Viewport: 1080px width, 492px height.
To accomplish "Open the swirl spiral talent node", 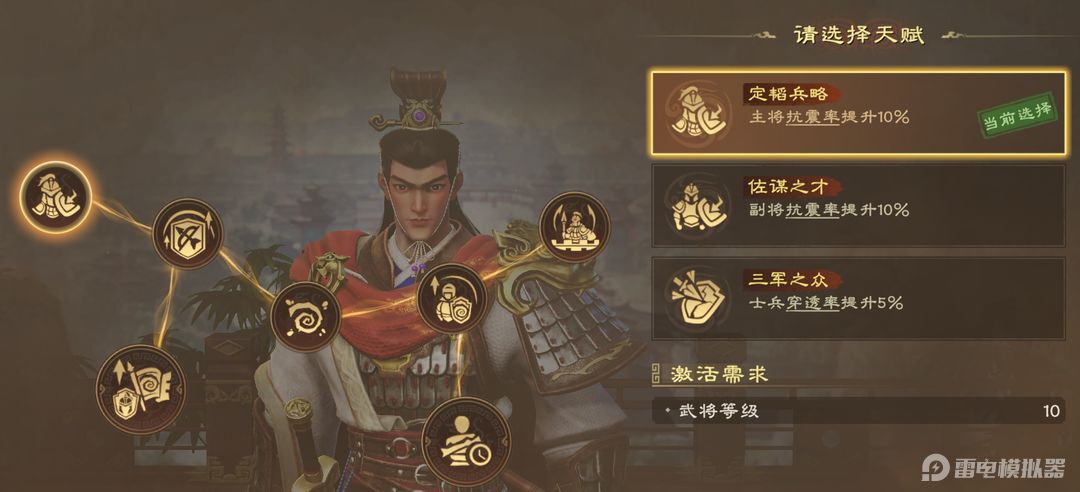I will [305, 317].
